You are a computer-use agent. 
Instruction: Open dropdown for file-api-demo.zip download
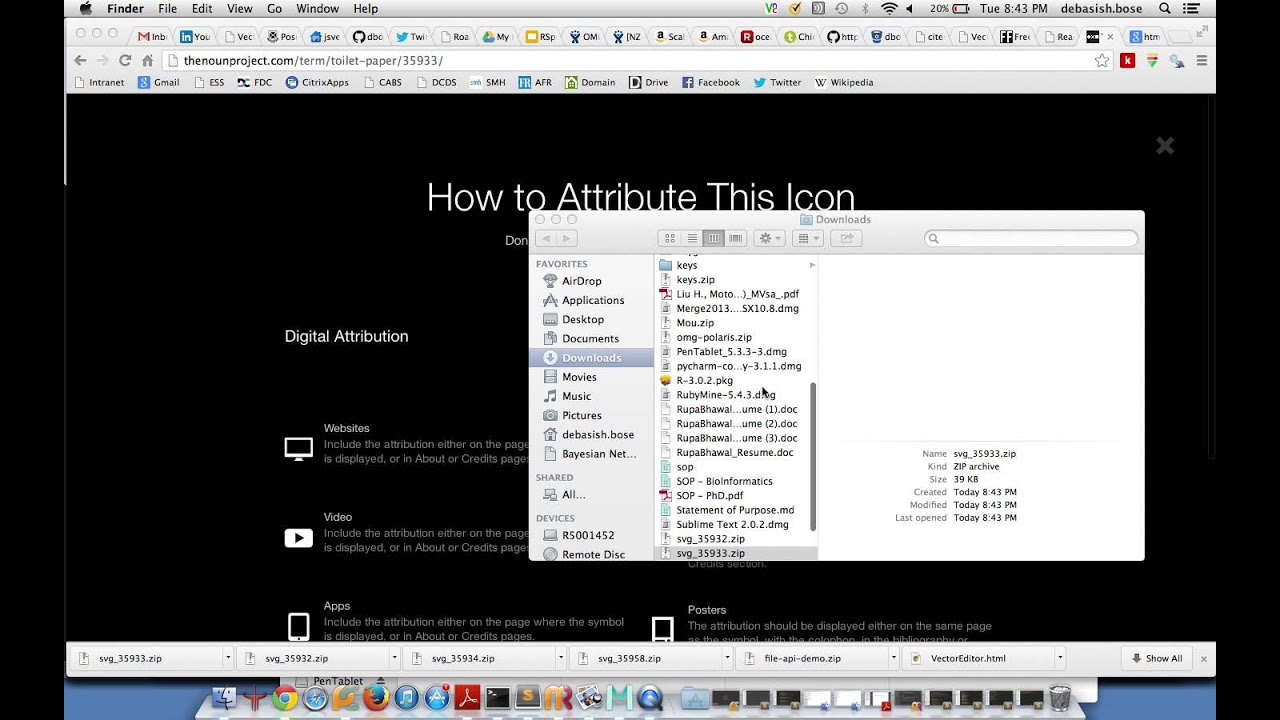click(x=893, y=658)
